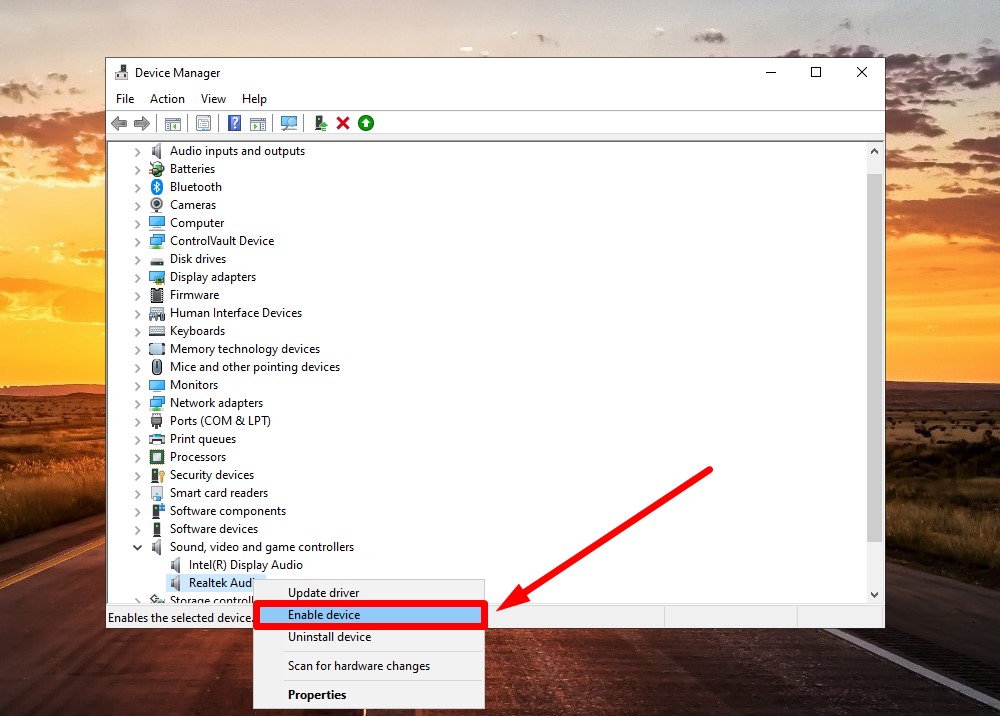Viewport: 1000px width, 716px height.
Task: Expand Audio inputs and outputs node
Action: pos(137,152)
